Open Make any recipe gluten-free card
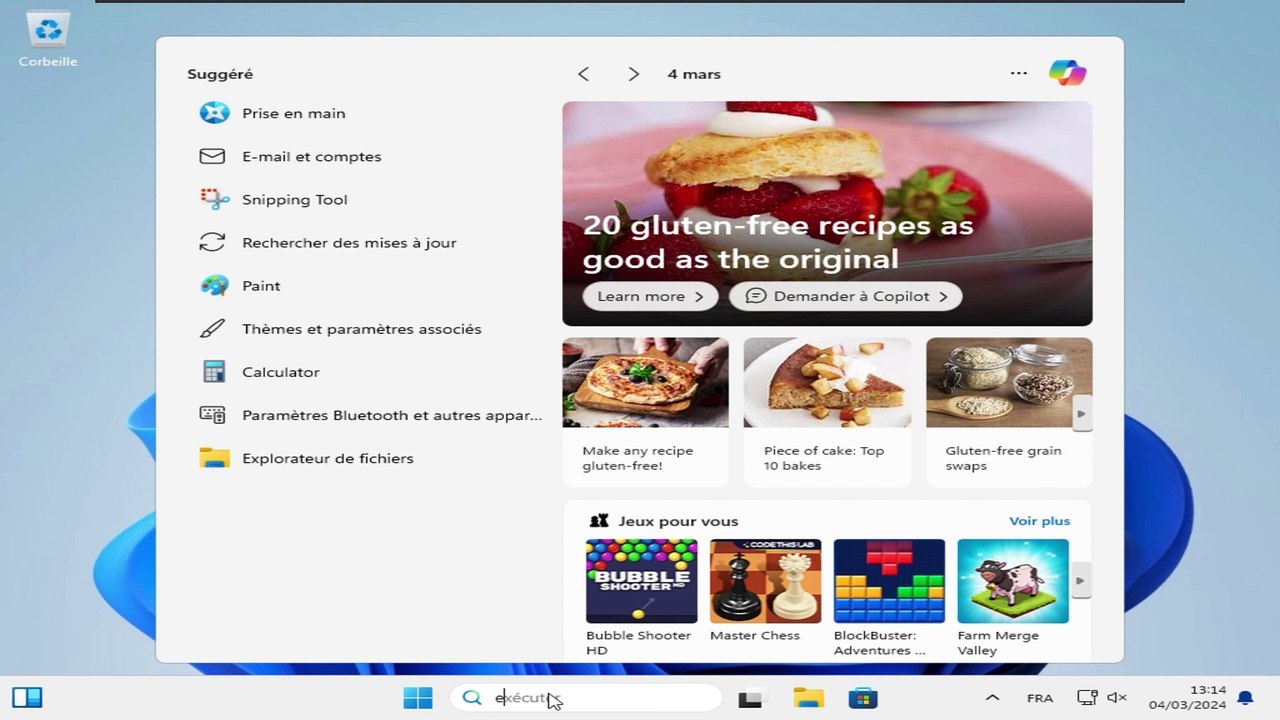Image resolution: width=1280 pixels, height=720 pixels. coord(645,412)
